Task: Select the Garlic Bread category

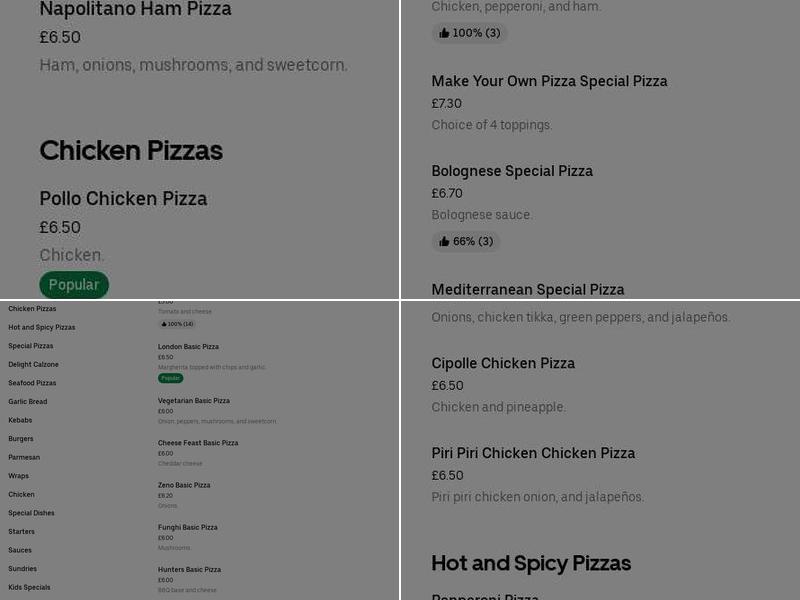Action: pyautogui.click(x=27, y=401)
